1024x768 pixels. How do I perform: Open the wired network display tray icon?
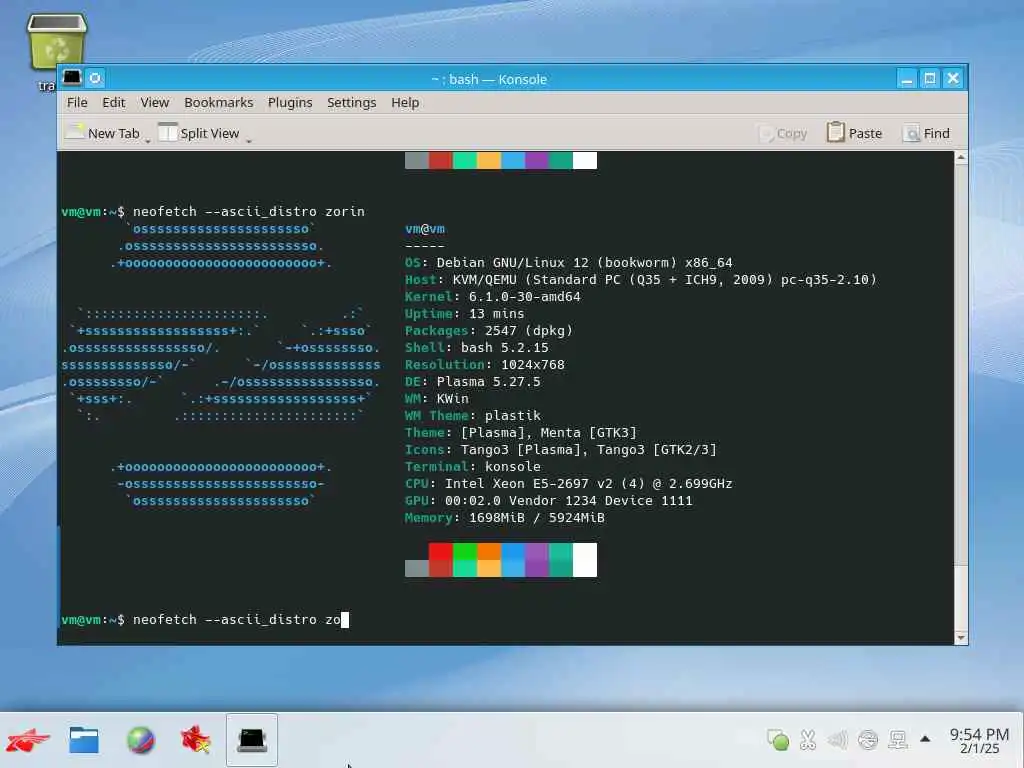tap(898, 740)
